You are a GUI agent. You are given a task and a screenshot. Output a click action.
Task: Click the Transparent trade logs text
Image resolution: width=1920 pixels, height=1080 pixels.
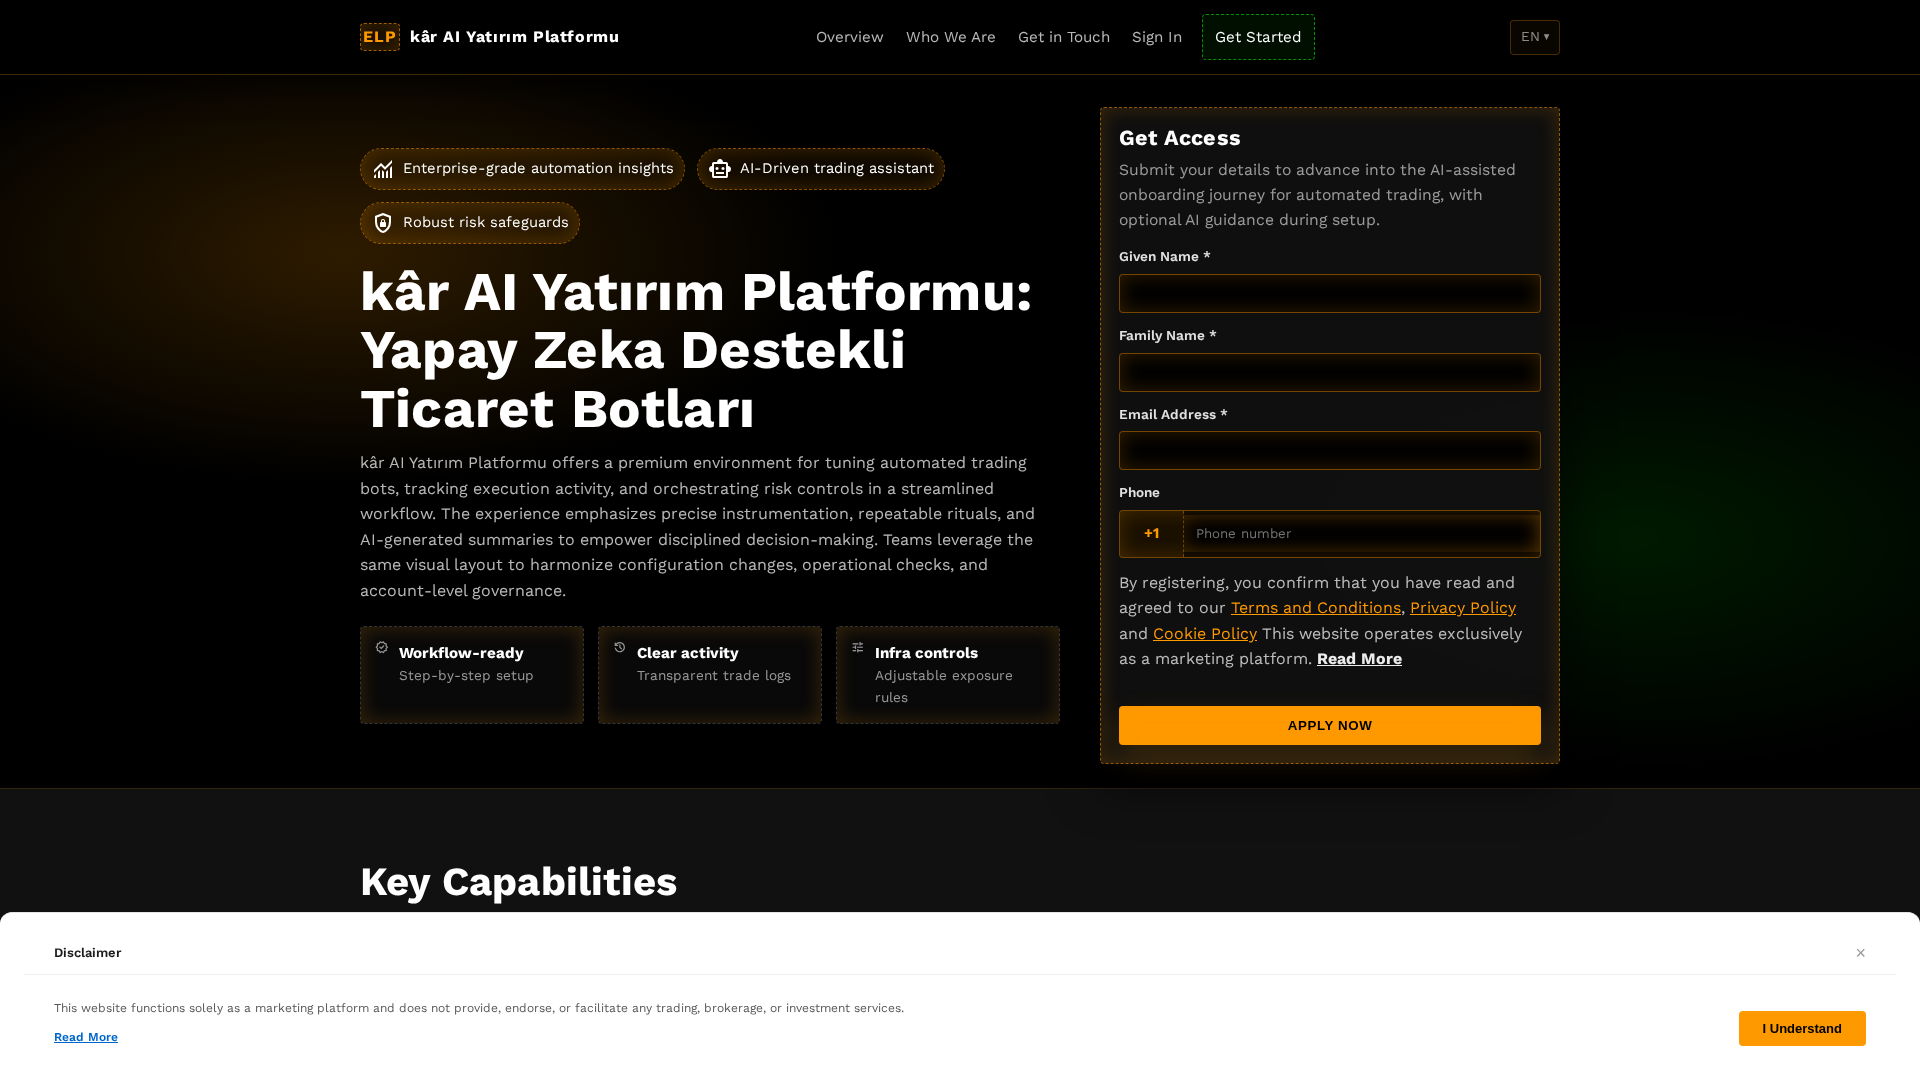coord(714,676)
